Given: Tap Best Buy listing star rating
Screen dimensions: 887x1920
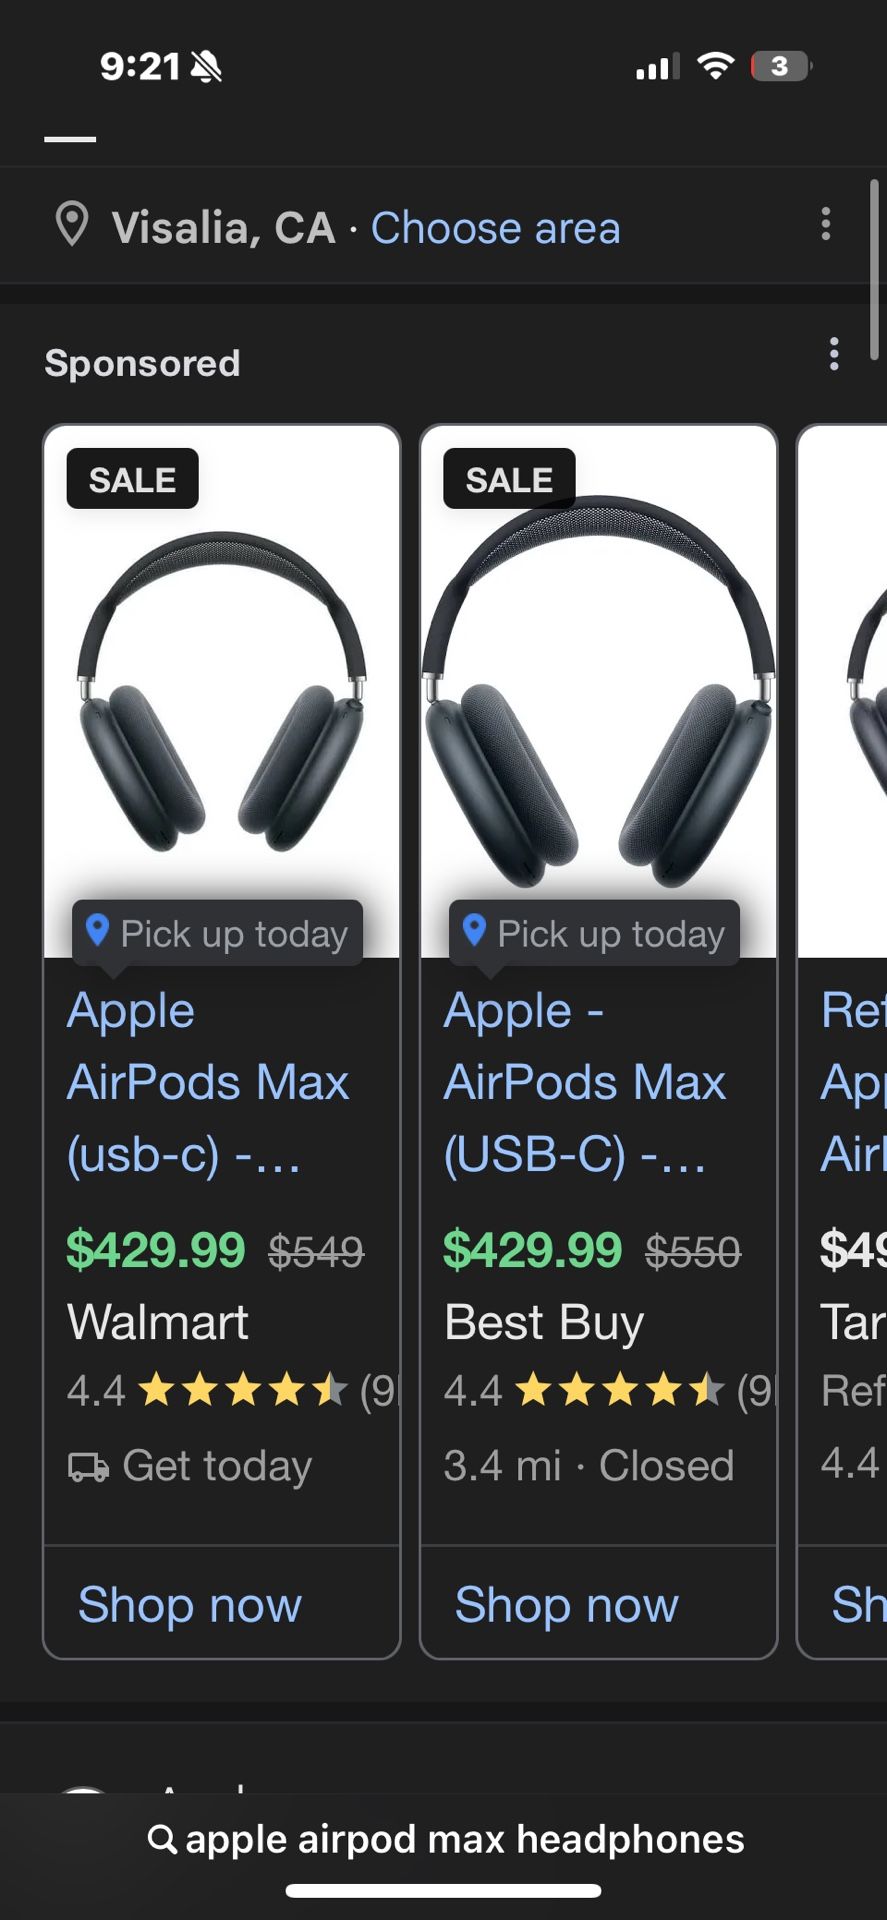Looking at the screenshot, I should (619, 1390).
